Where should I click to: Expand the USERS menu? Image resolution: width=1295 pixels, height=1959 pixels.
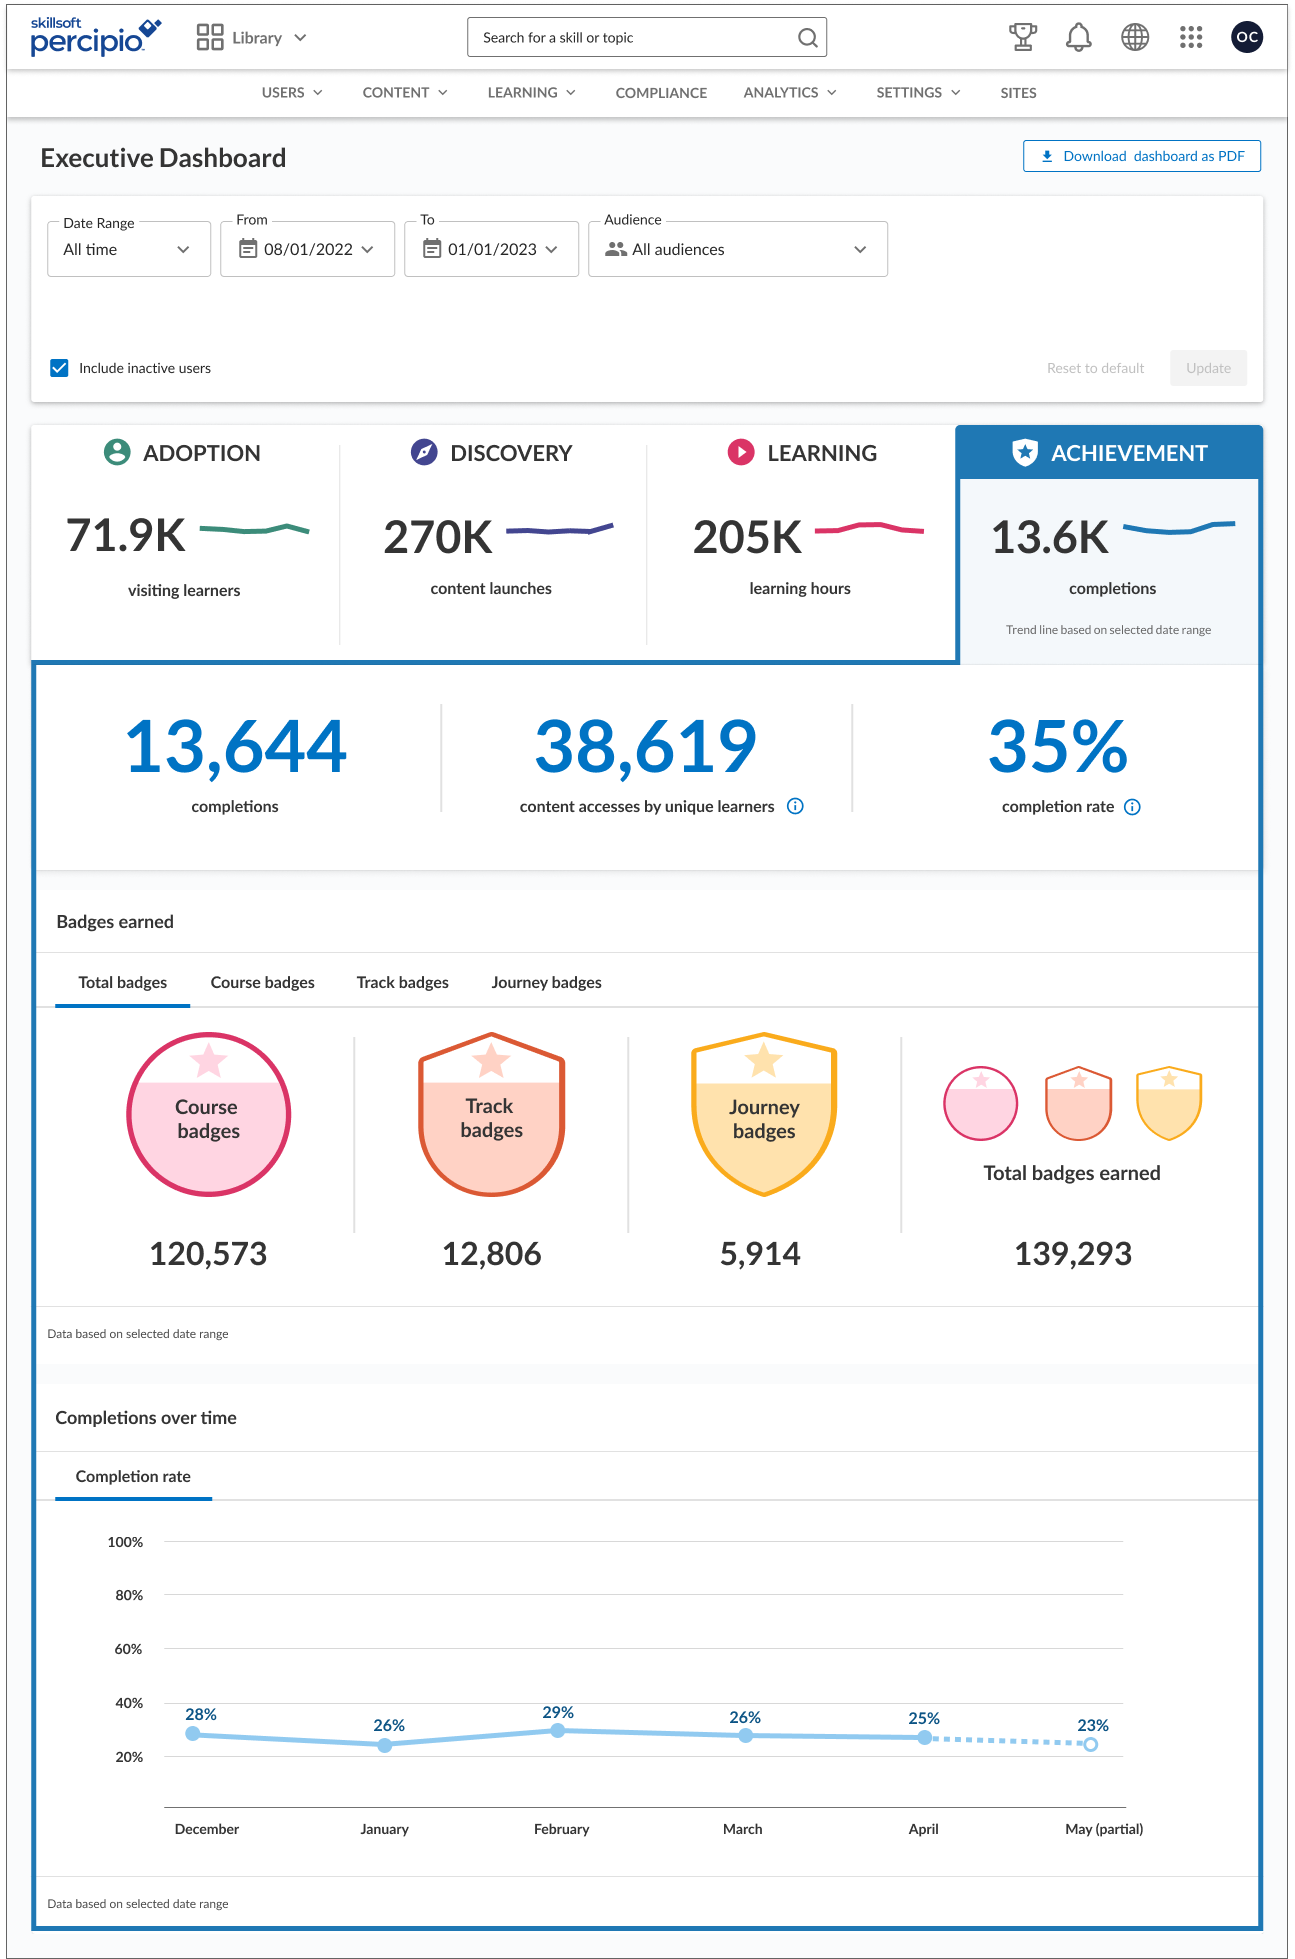292,92
